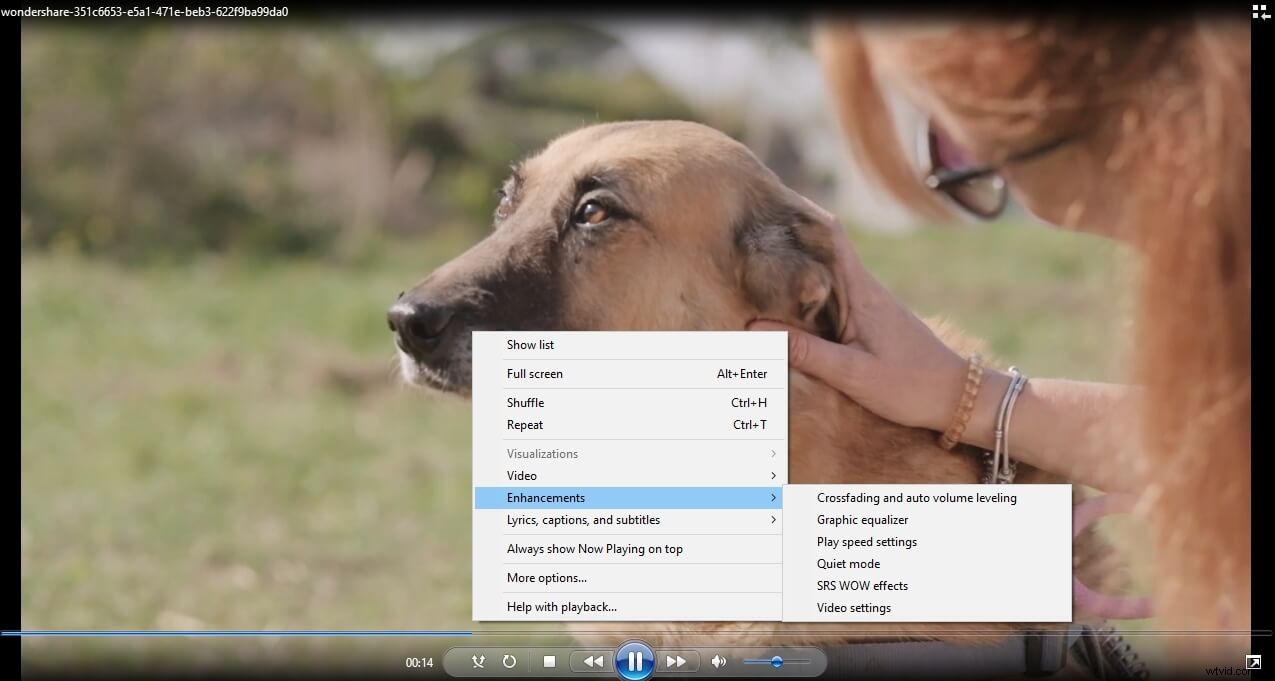Viewport: 1275px width, 681px height.
Task: Mute the audio volume
Action: coord(717,661)
